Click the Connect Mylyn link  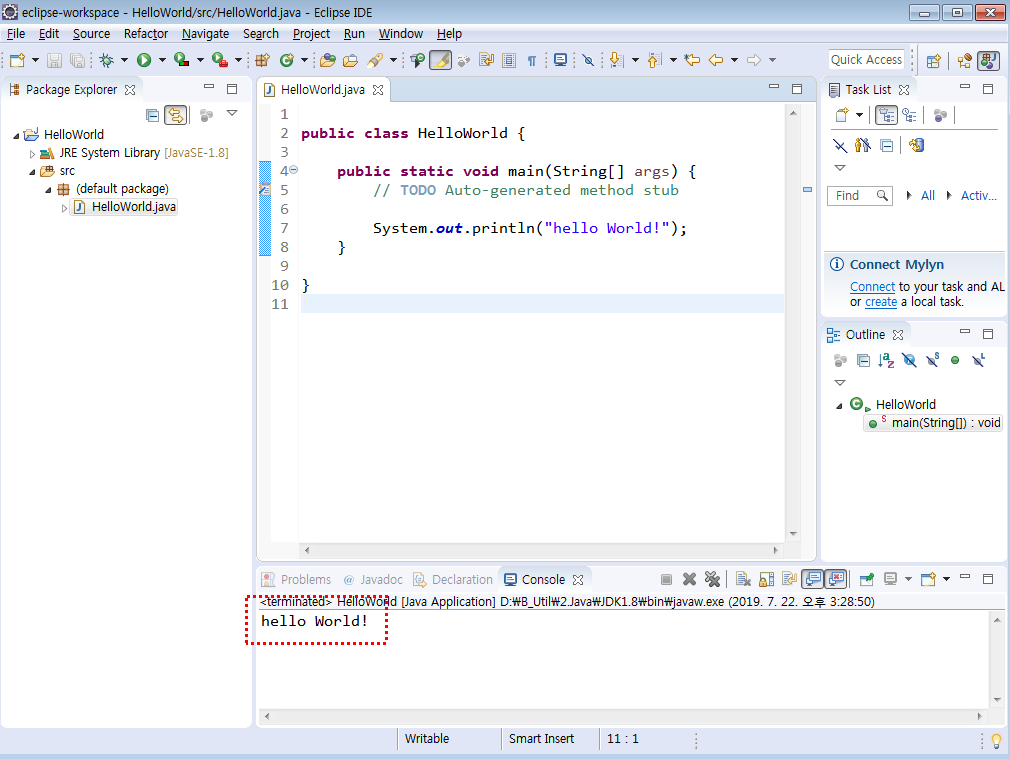tap(872, 287)
